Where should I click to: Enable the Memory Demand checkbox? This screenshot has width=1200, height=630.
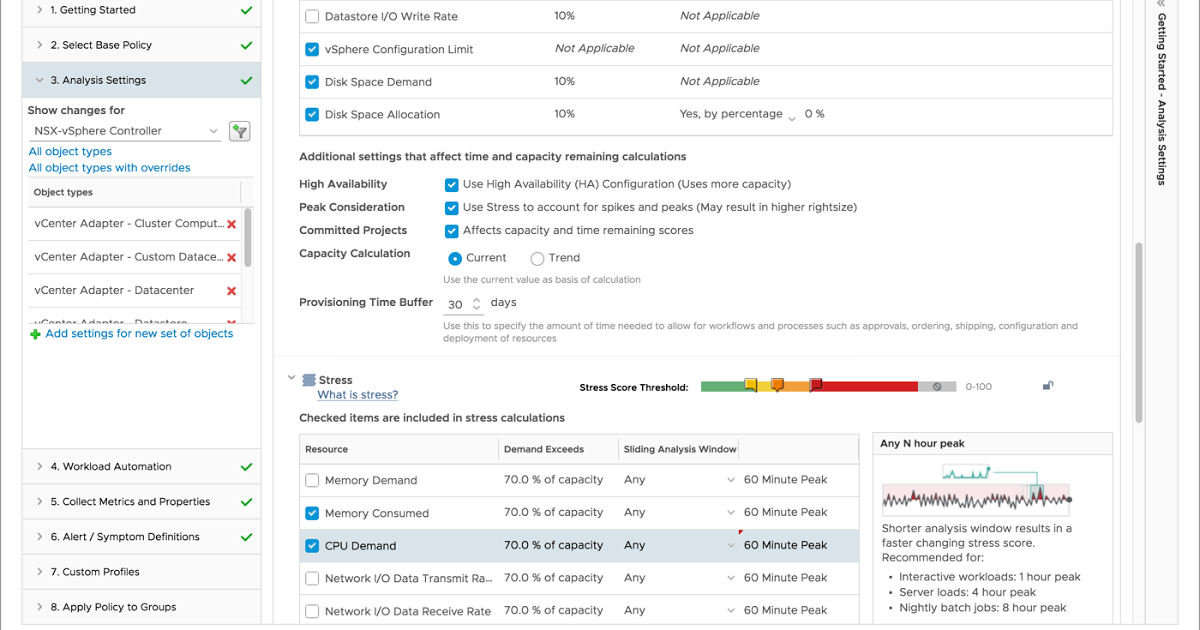tap(312, 480)
